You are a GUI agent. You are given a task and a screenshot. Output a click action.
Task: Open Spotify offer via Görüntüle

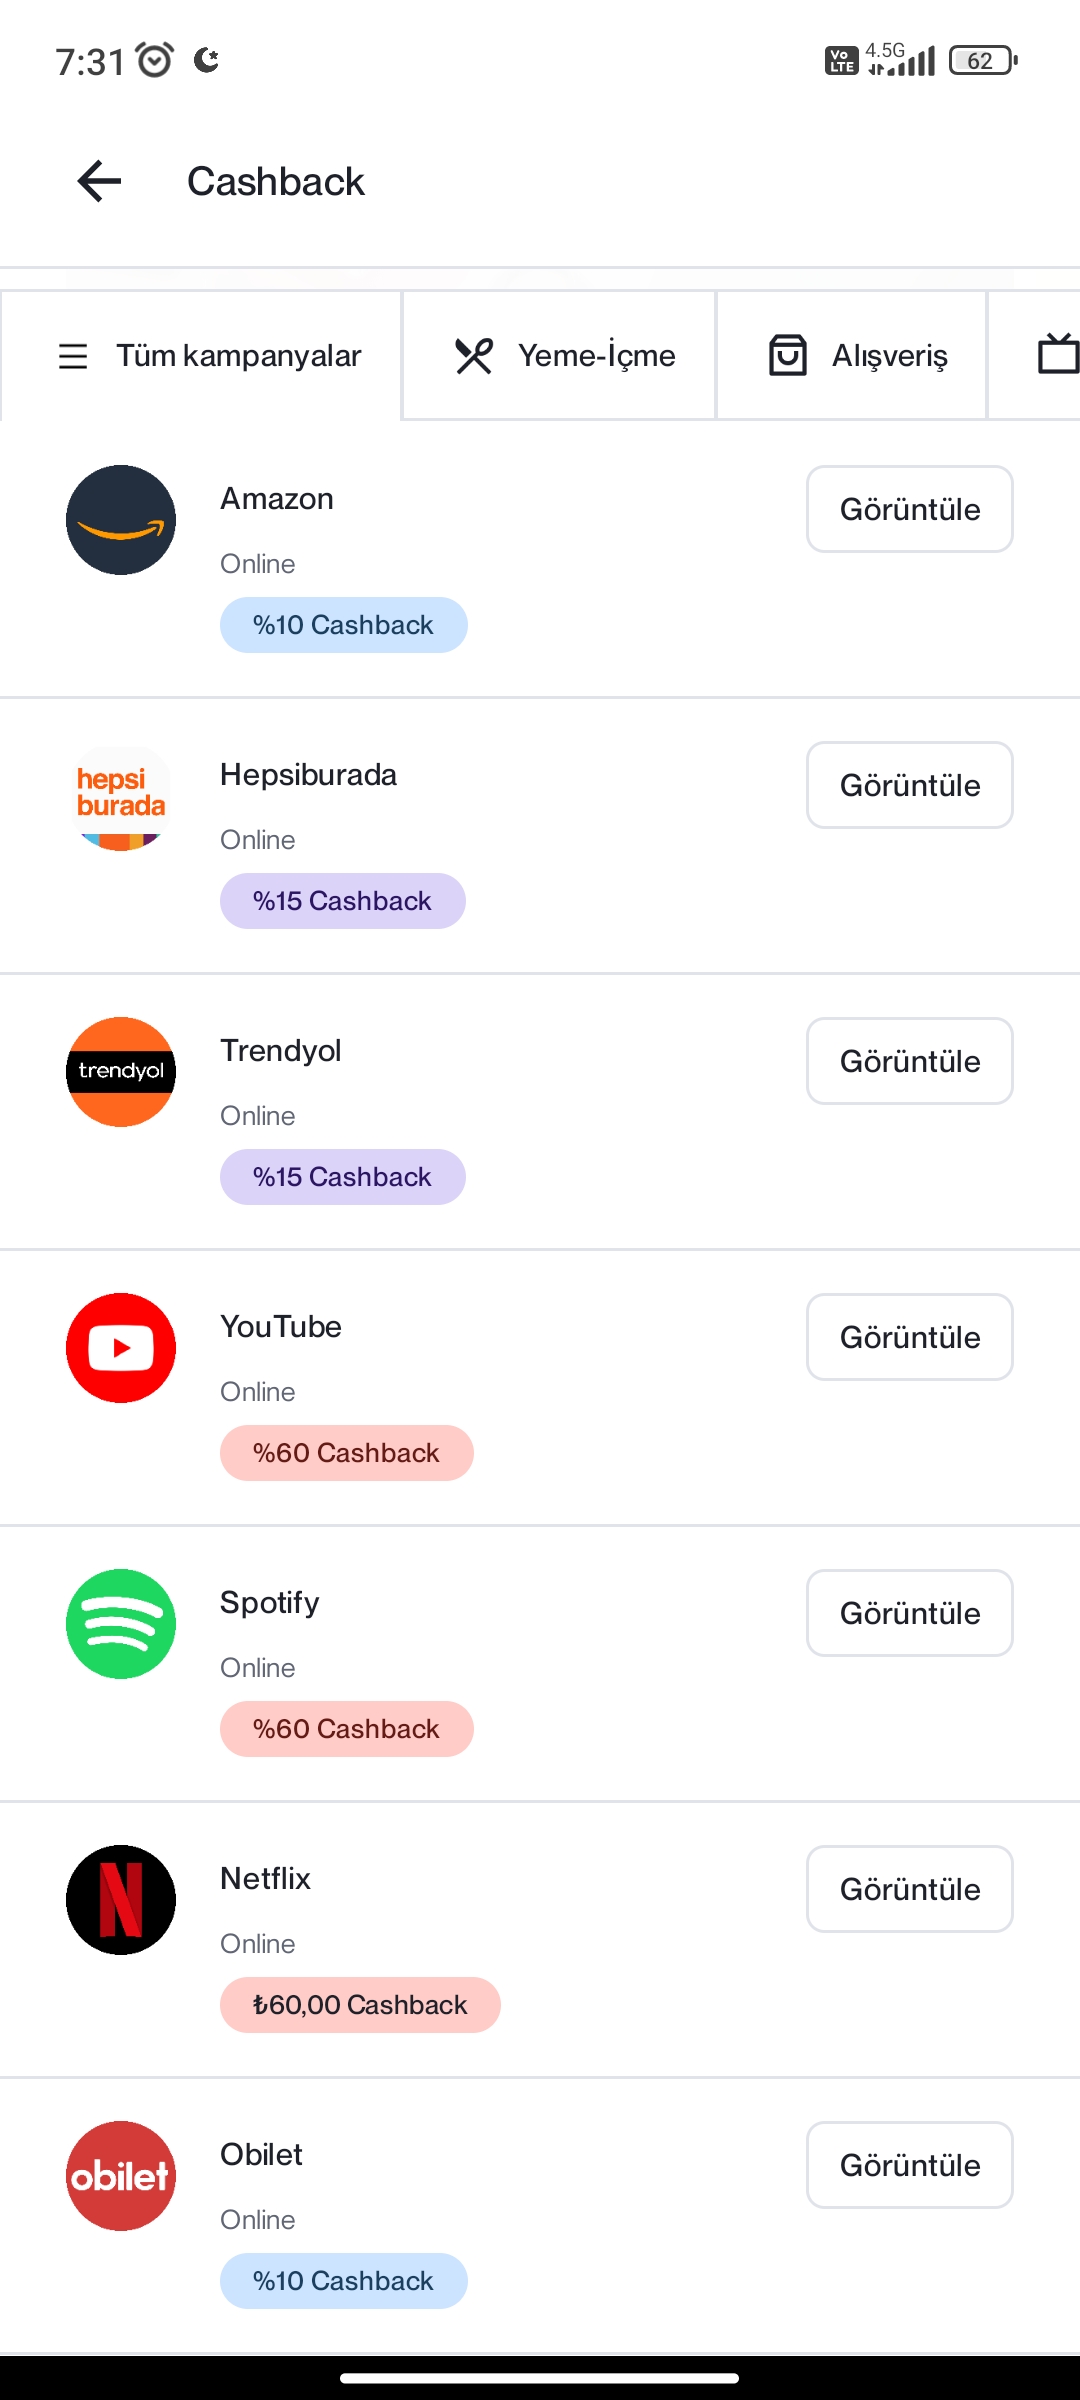[909, 1613]
